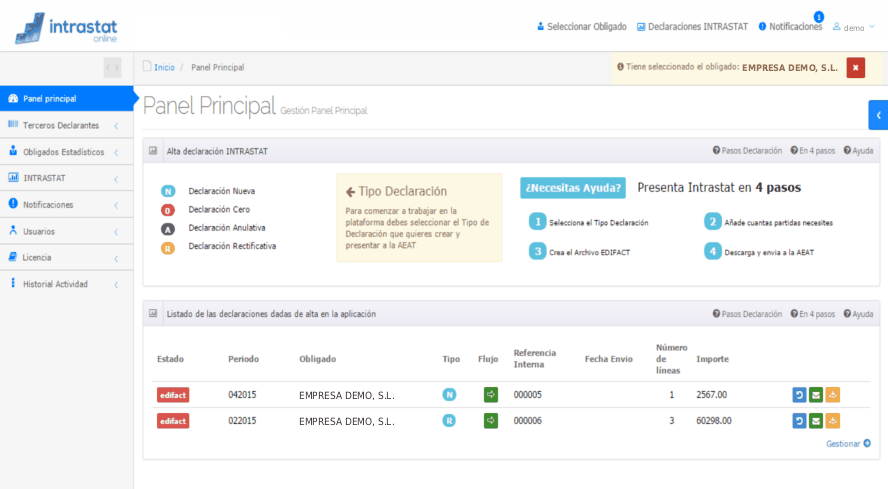
Task: Remove selected obligado with red X button
Action: coord(856,67)
